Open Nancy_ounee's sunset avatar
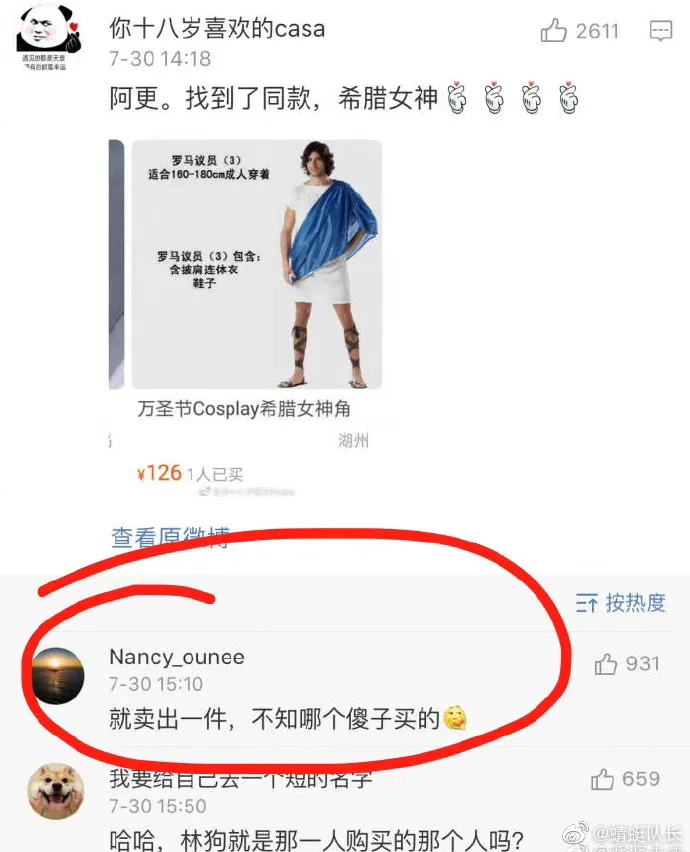The image size is (690, 852). tap(58, 676)
